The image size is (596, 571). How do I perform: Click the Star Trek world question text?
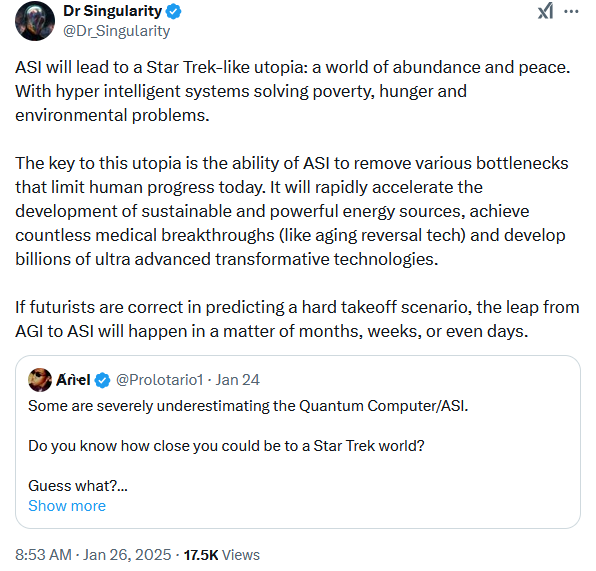point(226,446)
